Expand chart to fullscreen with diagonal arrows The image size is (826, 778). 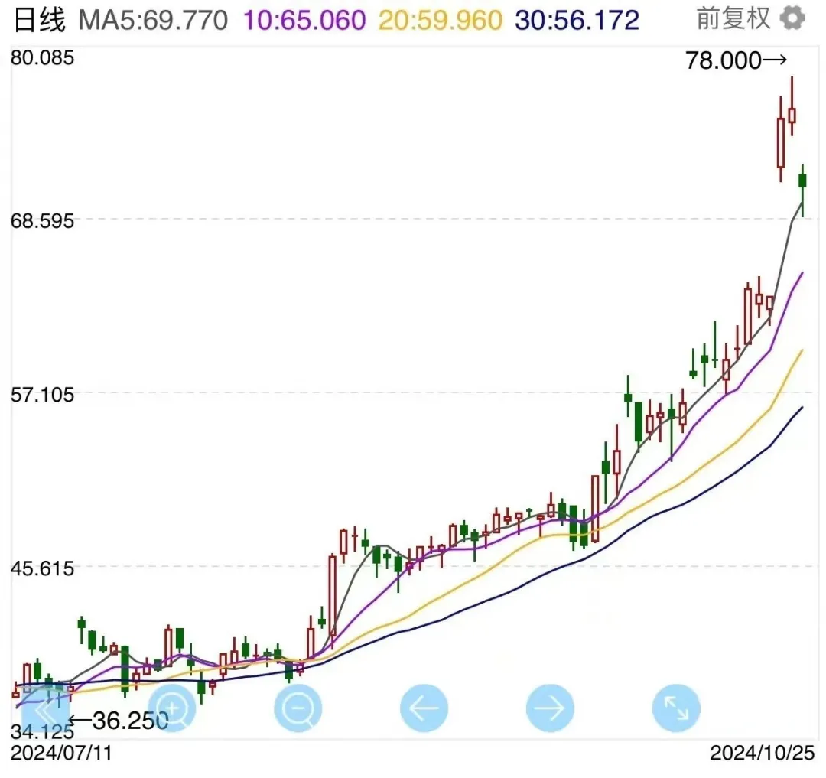676,708
